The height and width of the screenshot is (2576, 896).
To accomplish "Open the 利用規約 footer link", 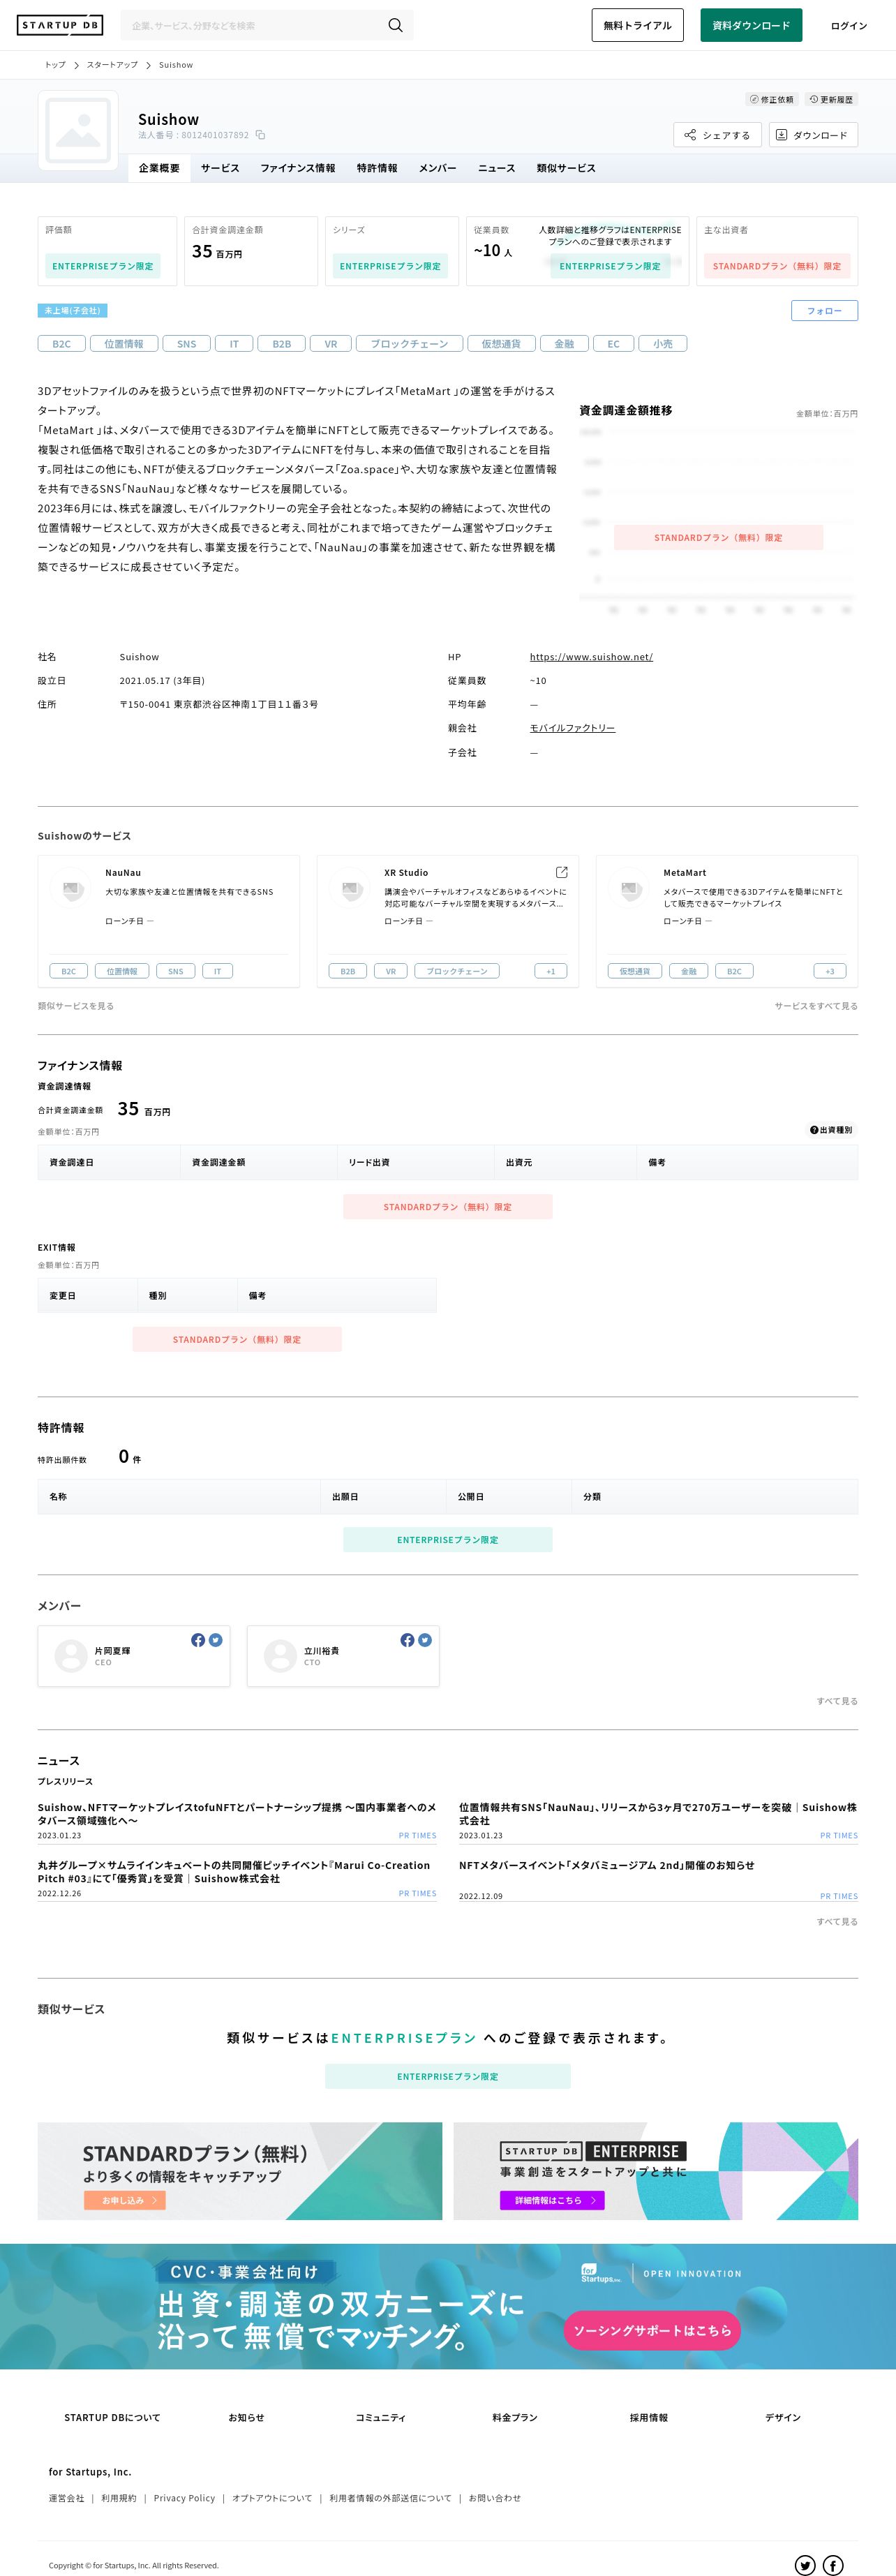I will [x=119, y=2498].
